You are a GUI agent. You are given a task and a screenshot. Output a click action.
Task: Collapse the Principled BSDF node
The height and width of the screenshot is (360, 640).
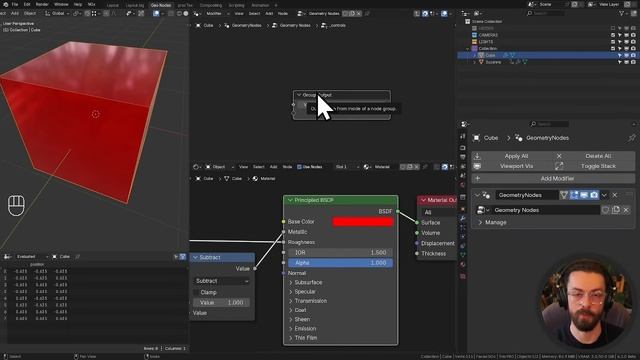pos(290,200)
